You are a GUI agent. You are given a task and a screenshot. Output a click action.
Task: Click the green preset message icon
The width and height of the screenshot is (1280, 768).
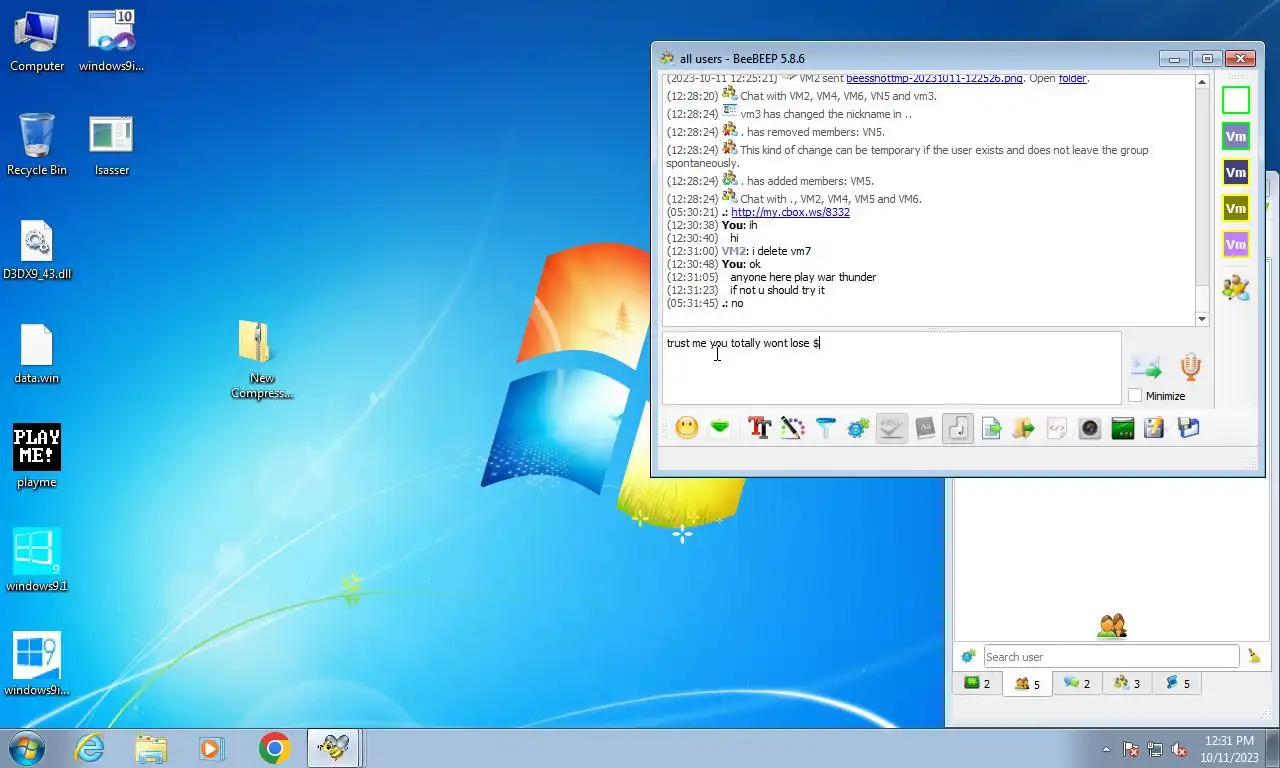pyautogui.click(x=720, y=428)
